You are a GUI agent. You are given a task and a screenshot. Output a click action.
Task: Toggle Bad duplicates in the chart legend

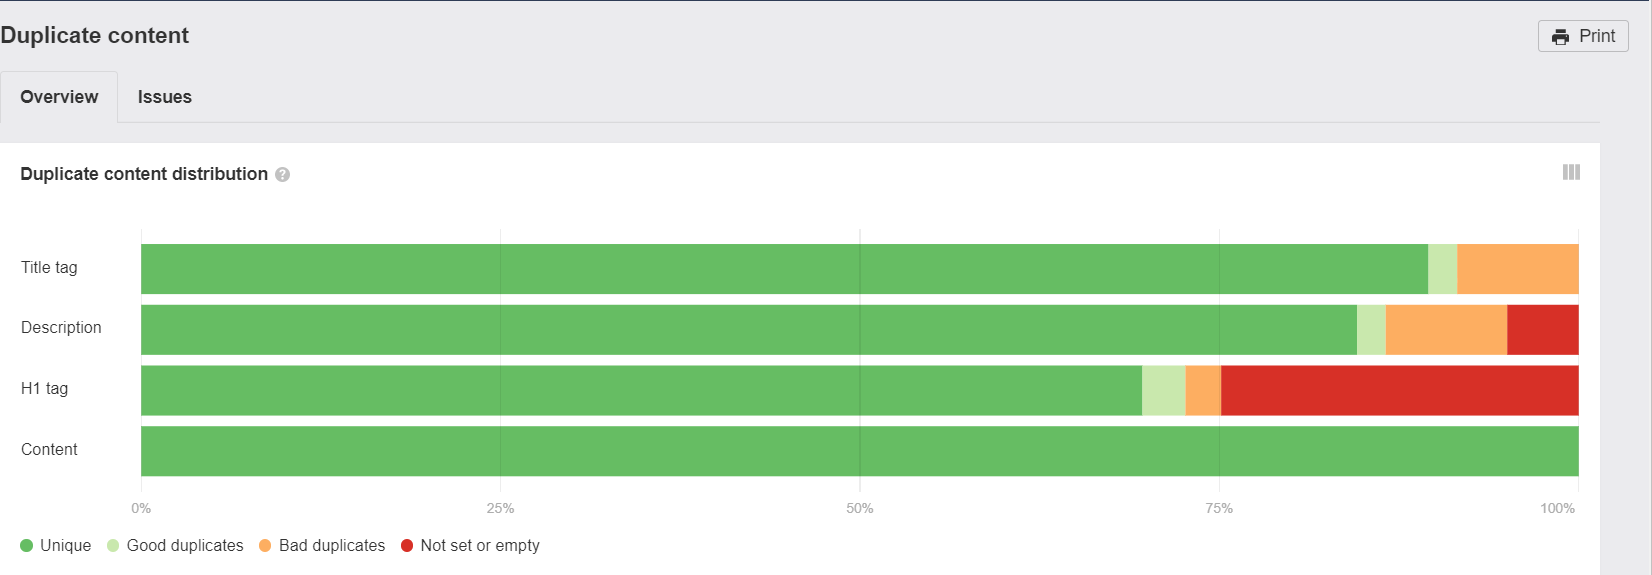pos(322,546)
